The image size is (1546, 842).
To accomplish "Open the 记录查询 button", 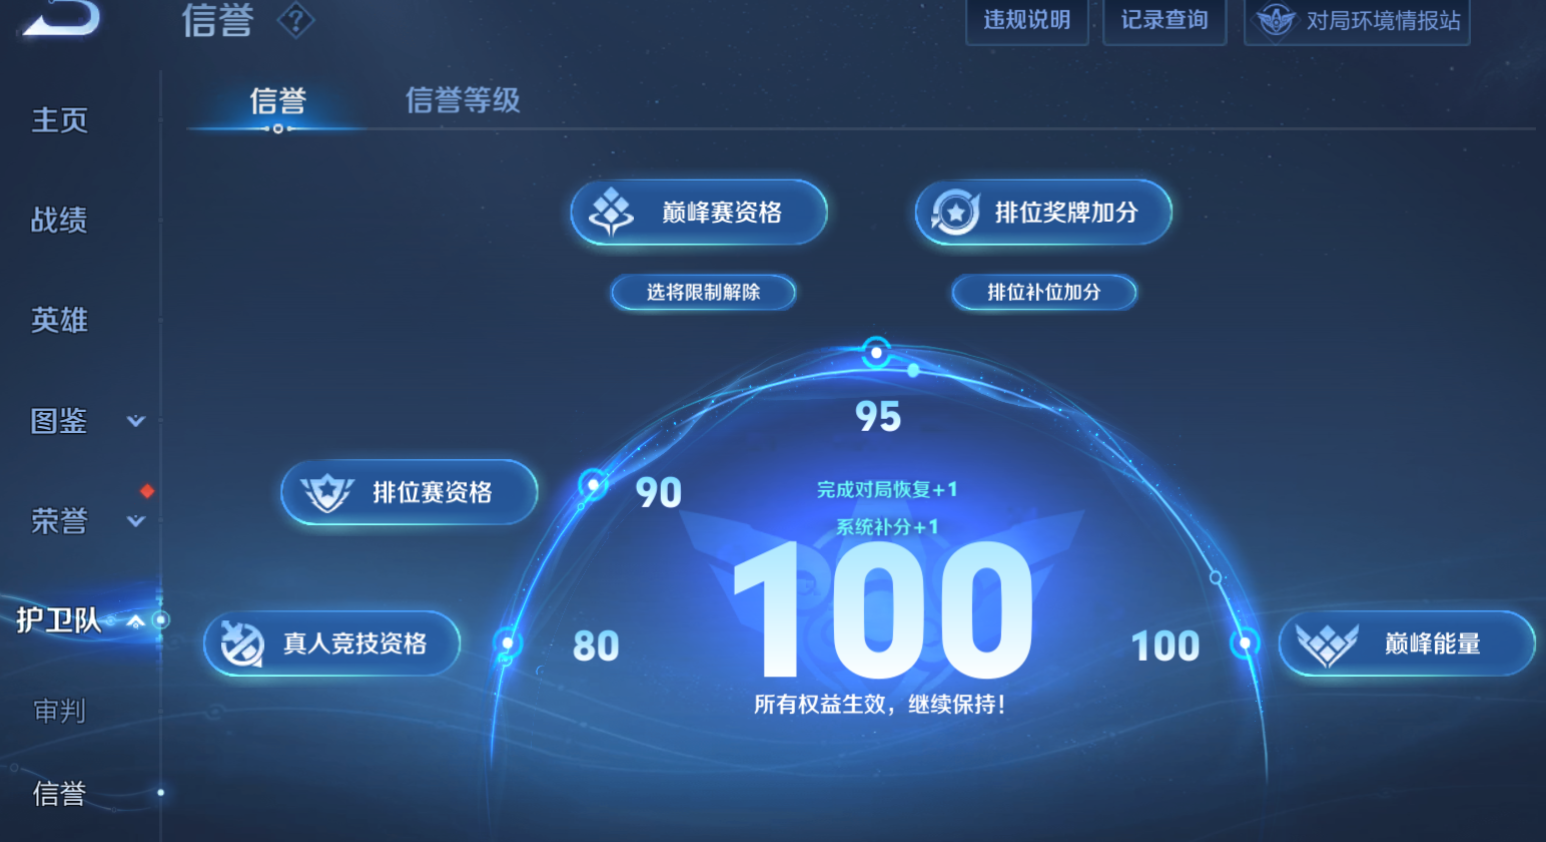I will 1164,20.
